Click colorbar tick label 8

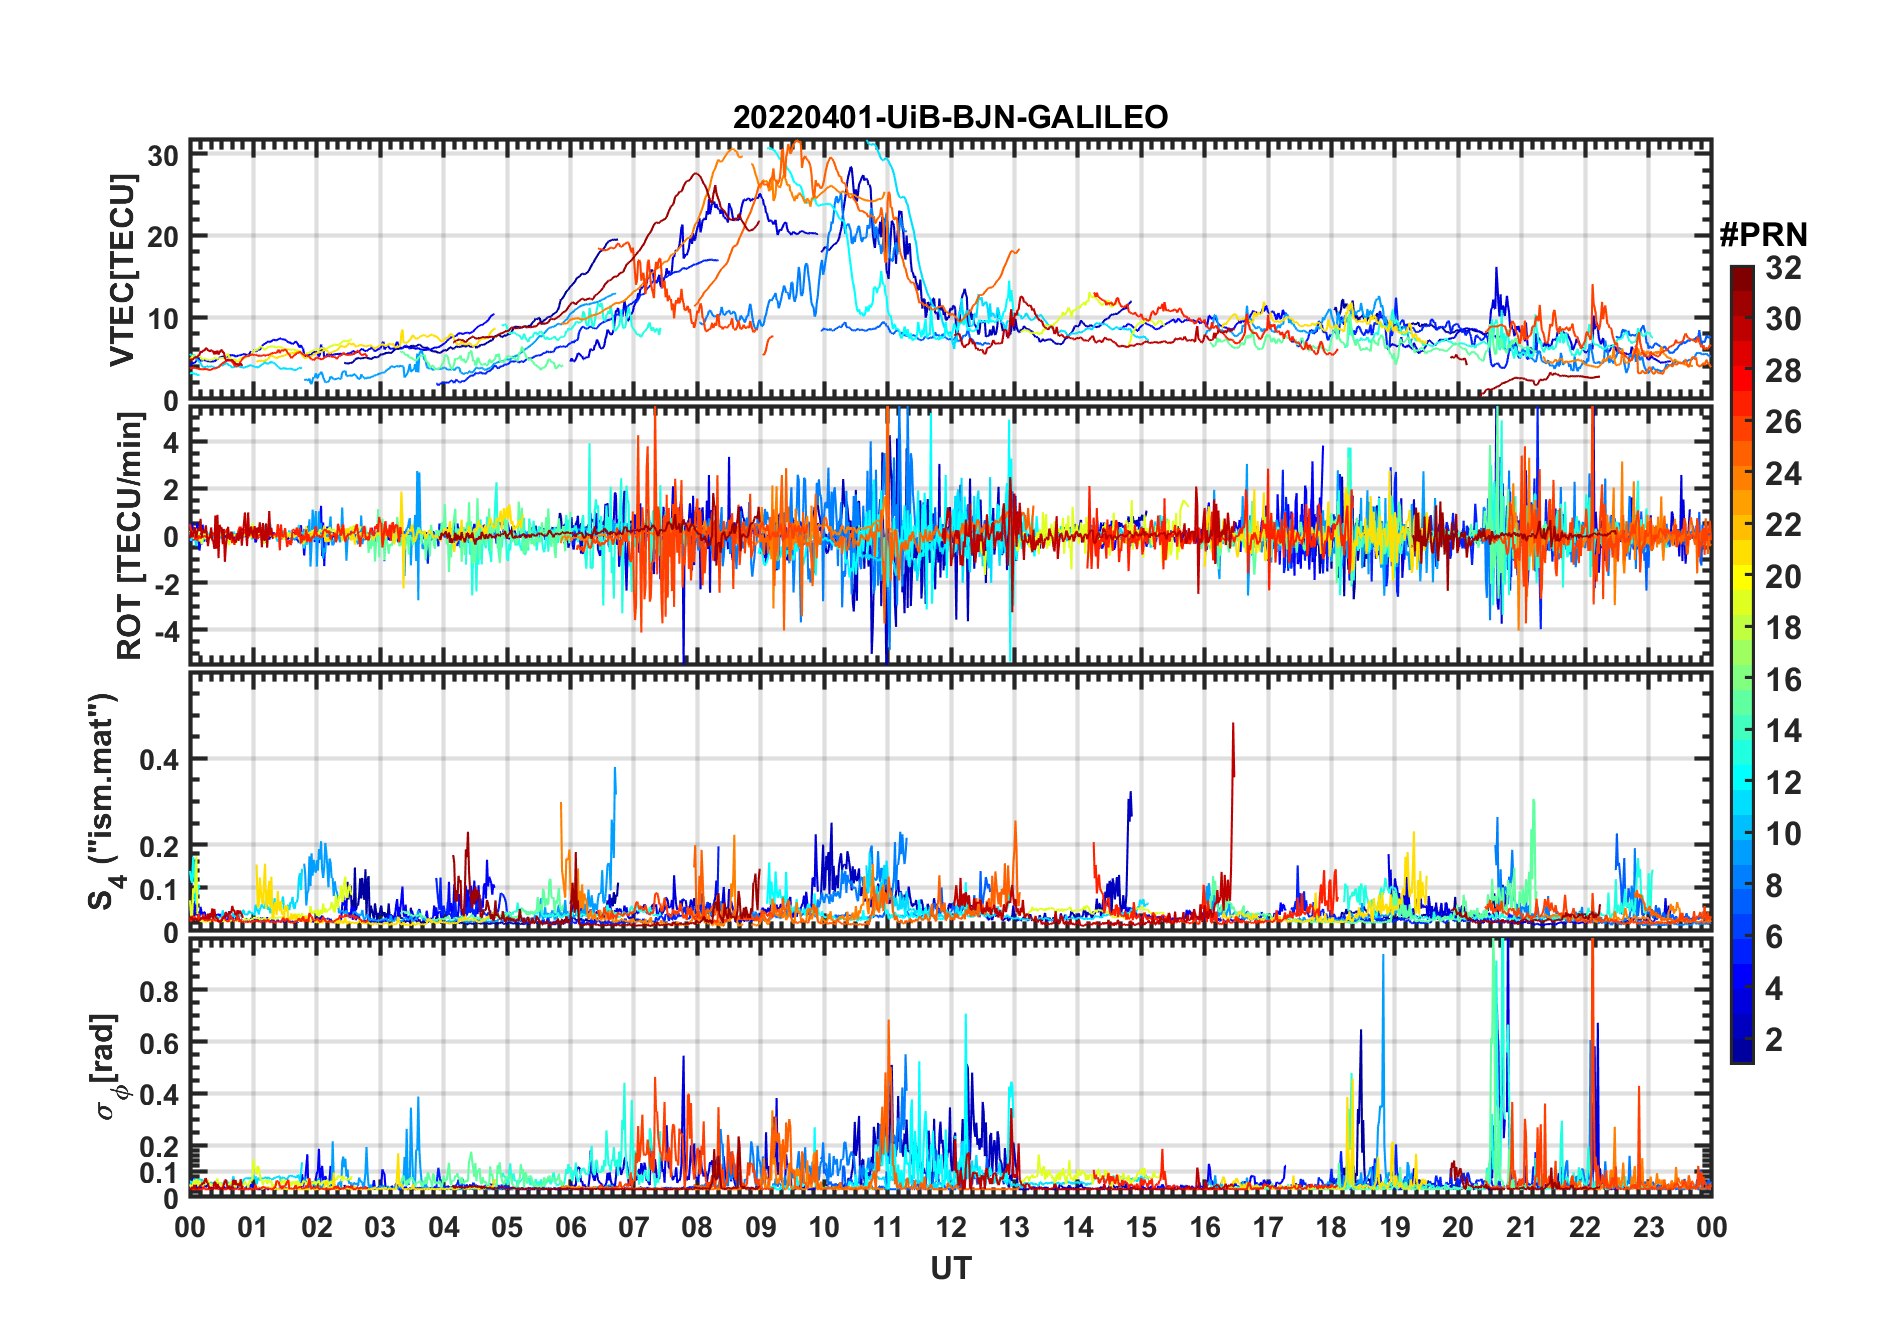[1774, 886]
